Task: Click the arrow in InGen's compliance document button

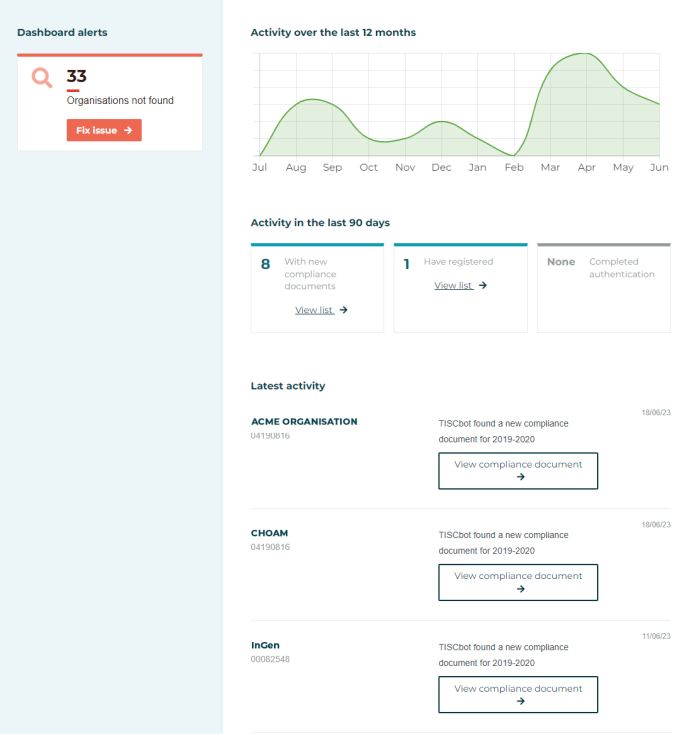Action: (x=519, y=701)
